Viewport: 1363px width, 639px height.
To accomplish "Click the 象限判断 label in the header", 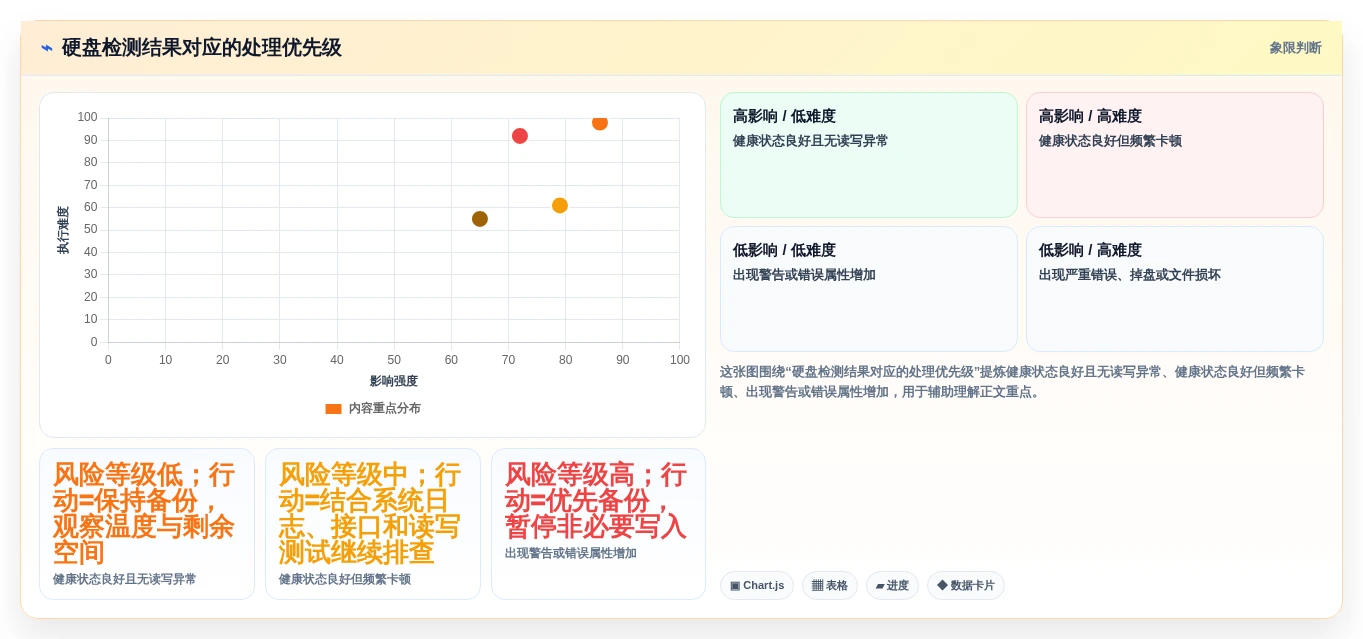I will click(x=1295, y=48).
